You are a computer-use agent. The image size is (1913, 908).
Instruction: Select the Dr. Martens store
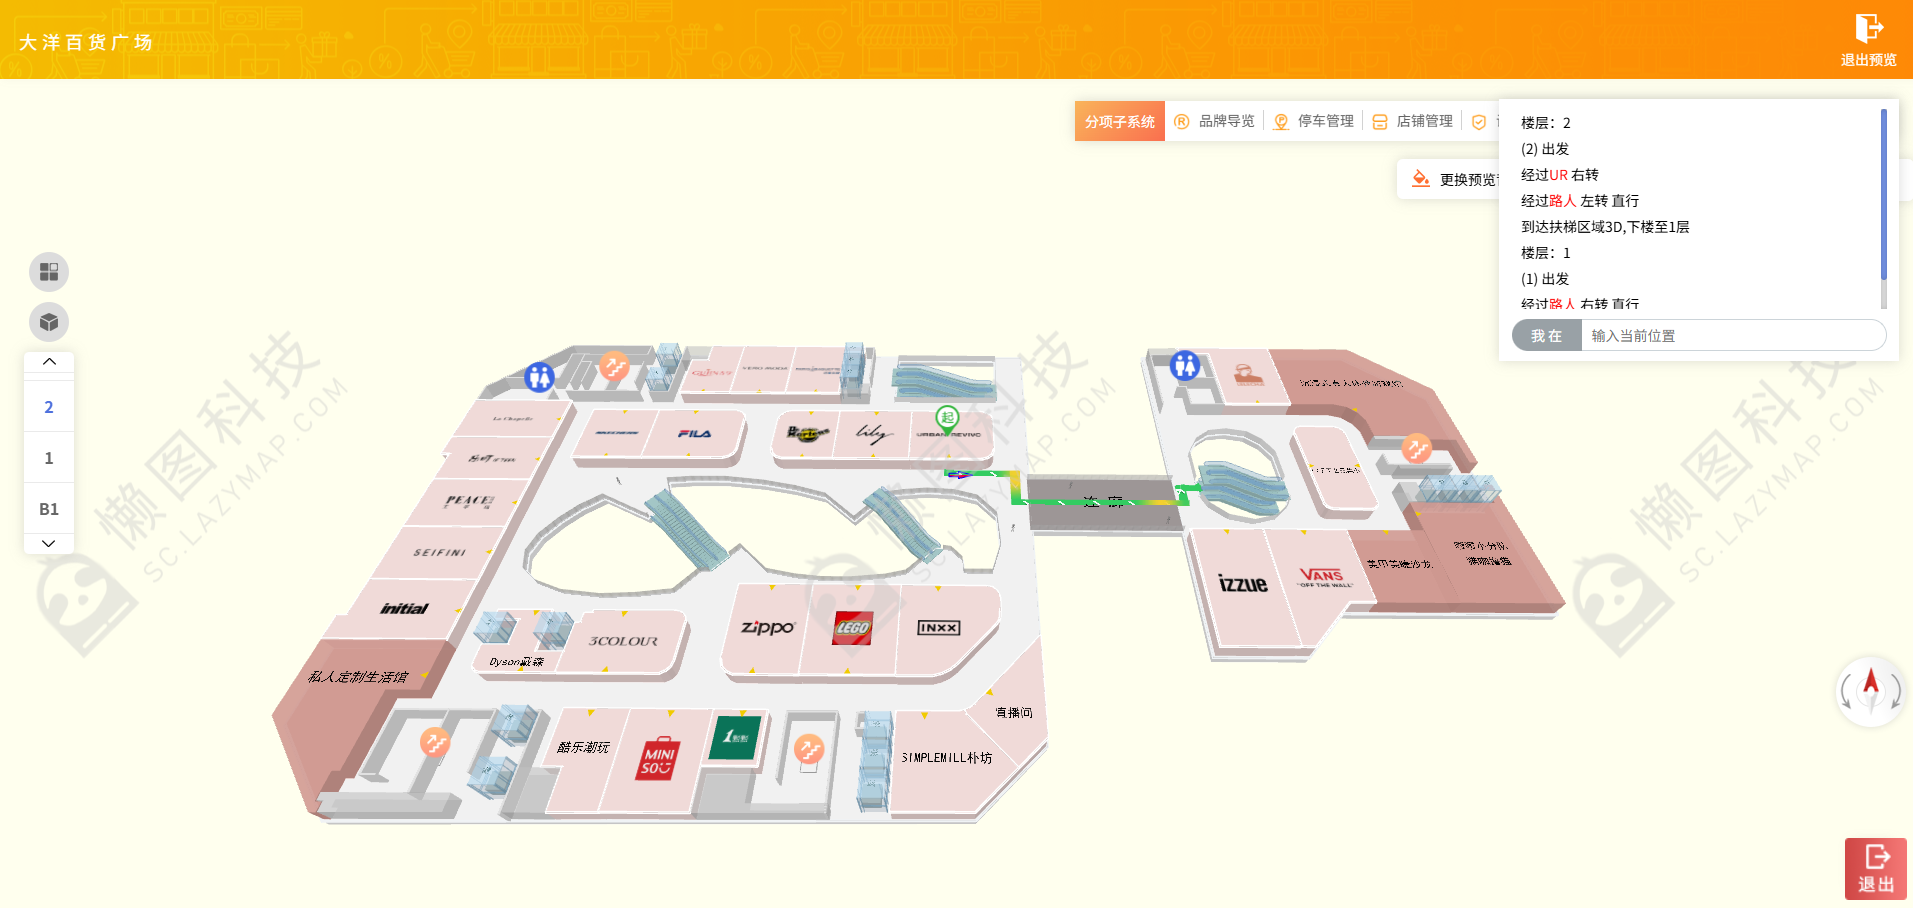point(808,434)
